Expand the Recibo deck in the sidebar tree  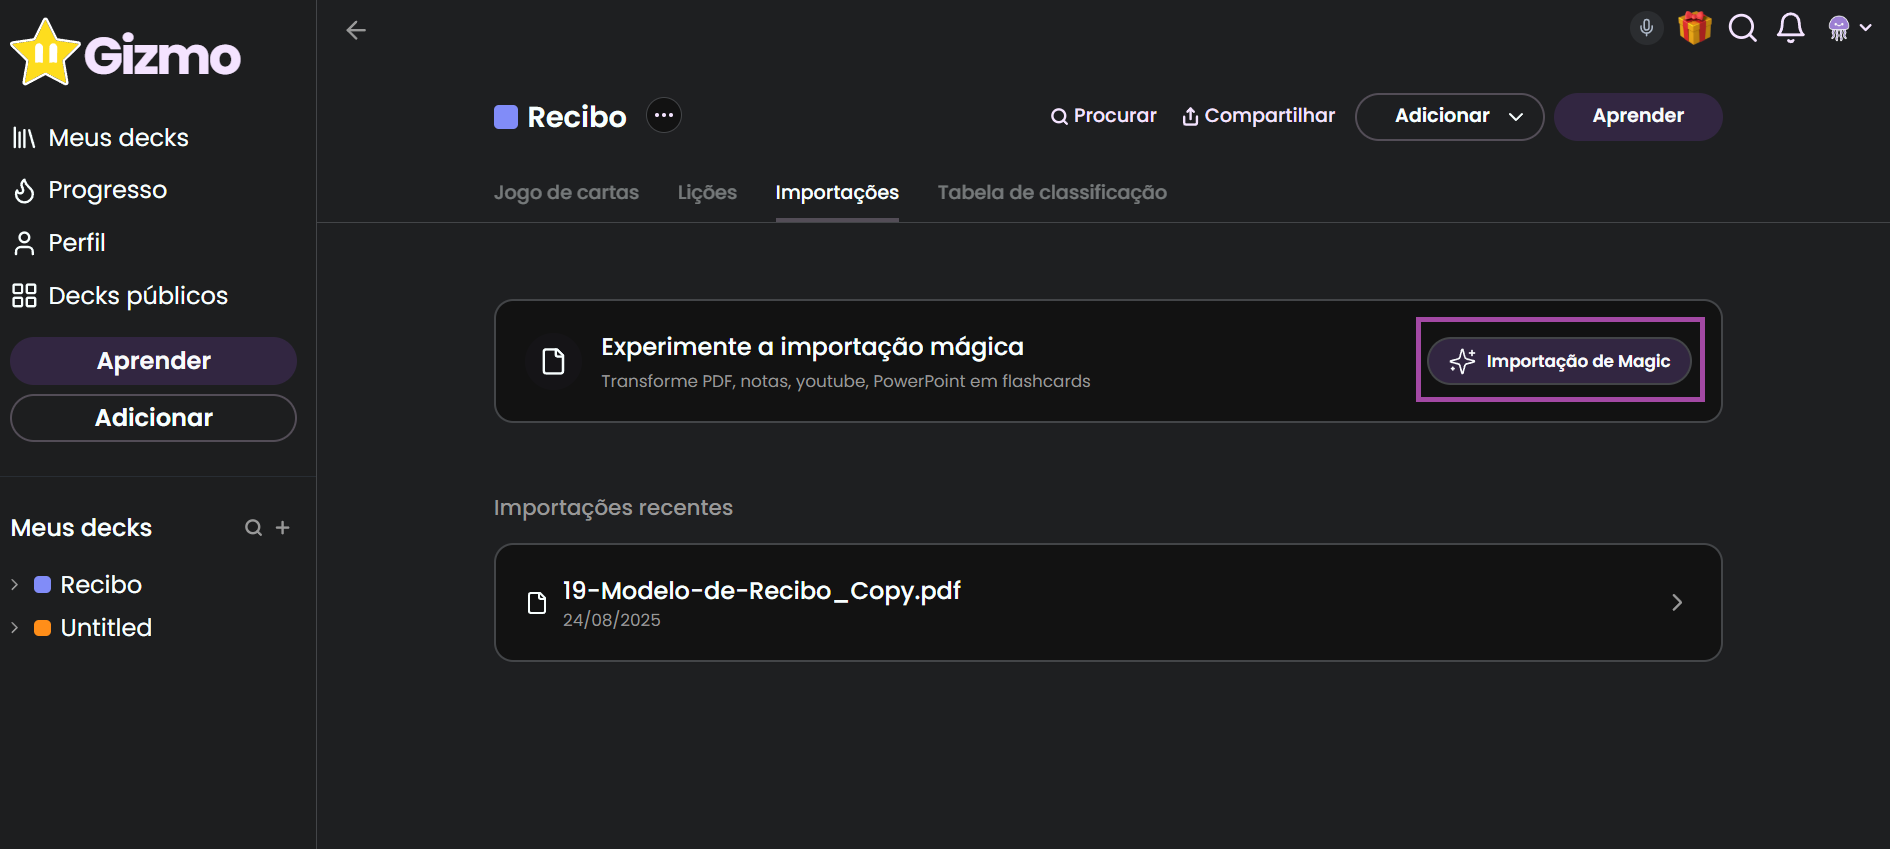pos(15,585)
